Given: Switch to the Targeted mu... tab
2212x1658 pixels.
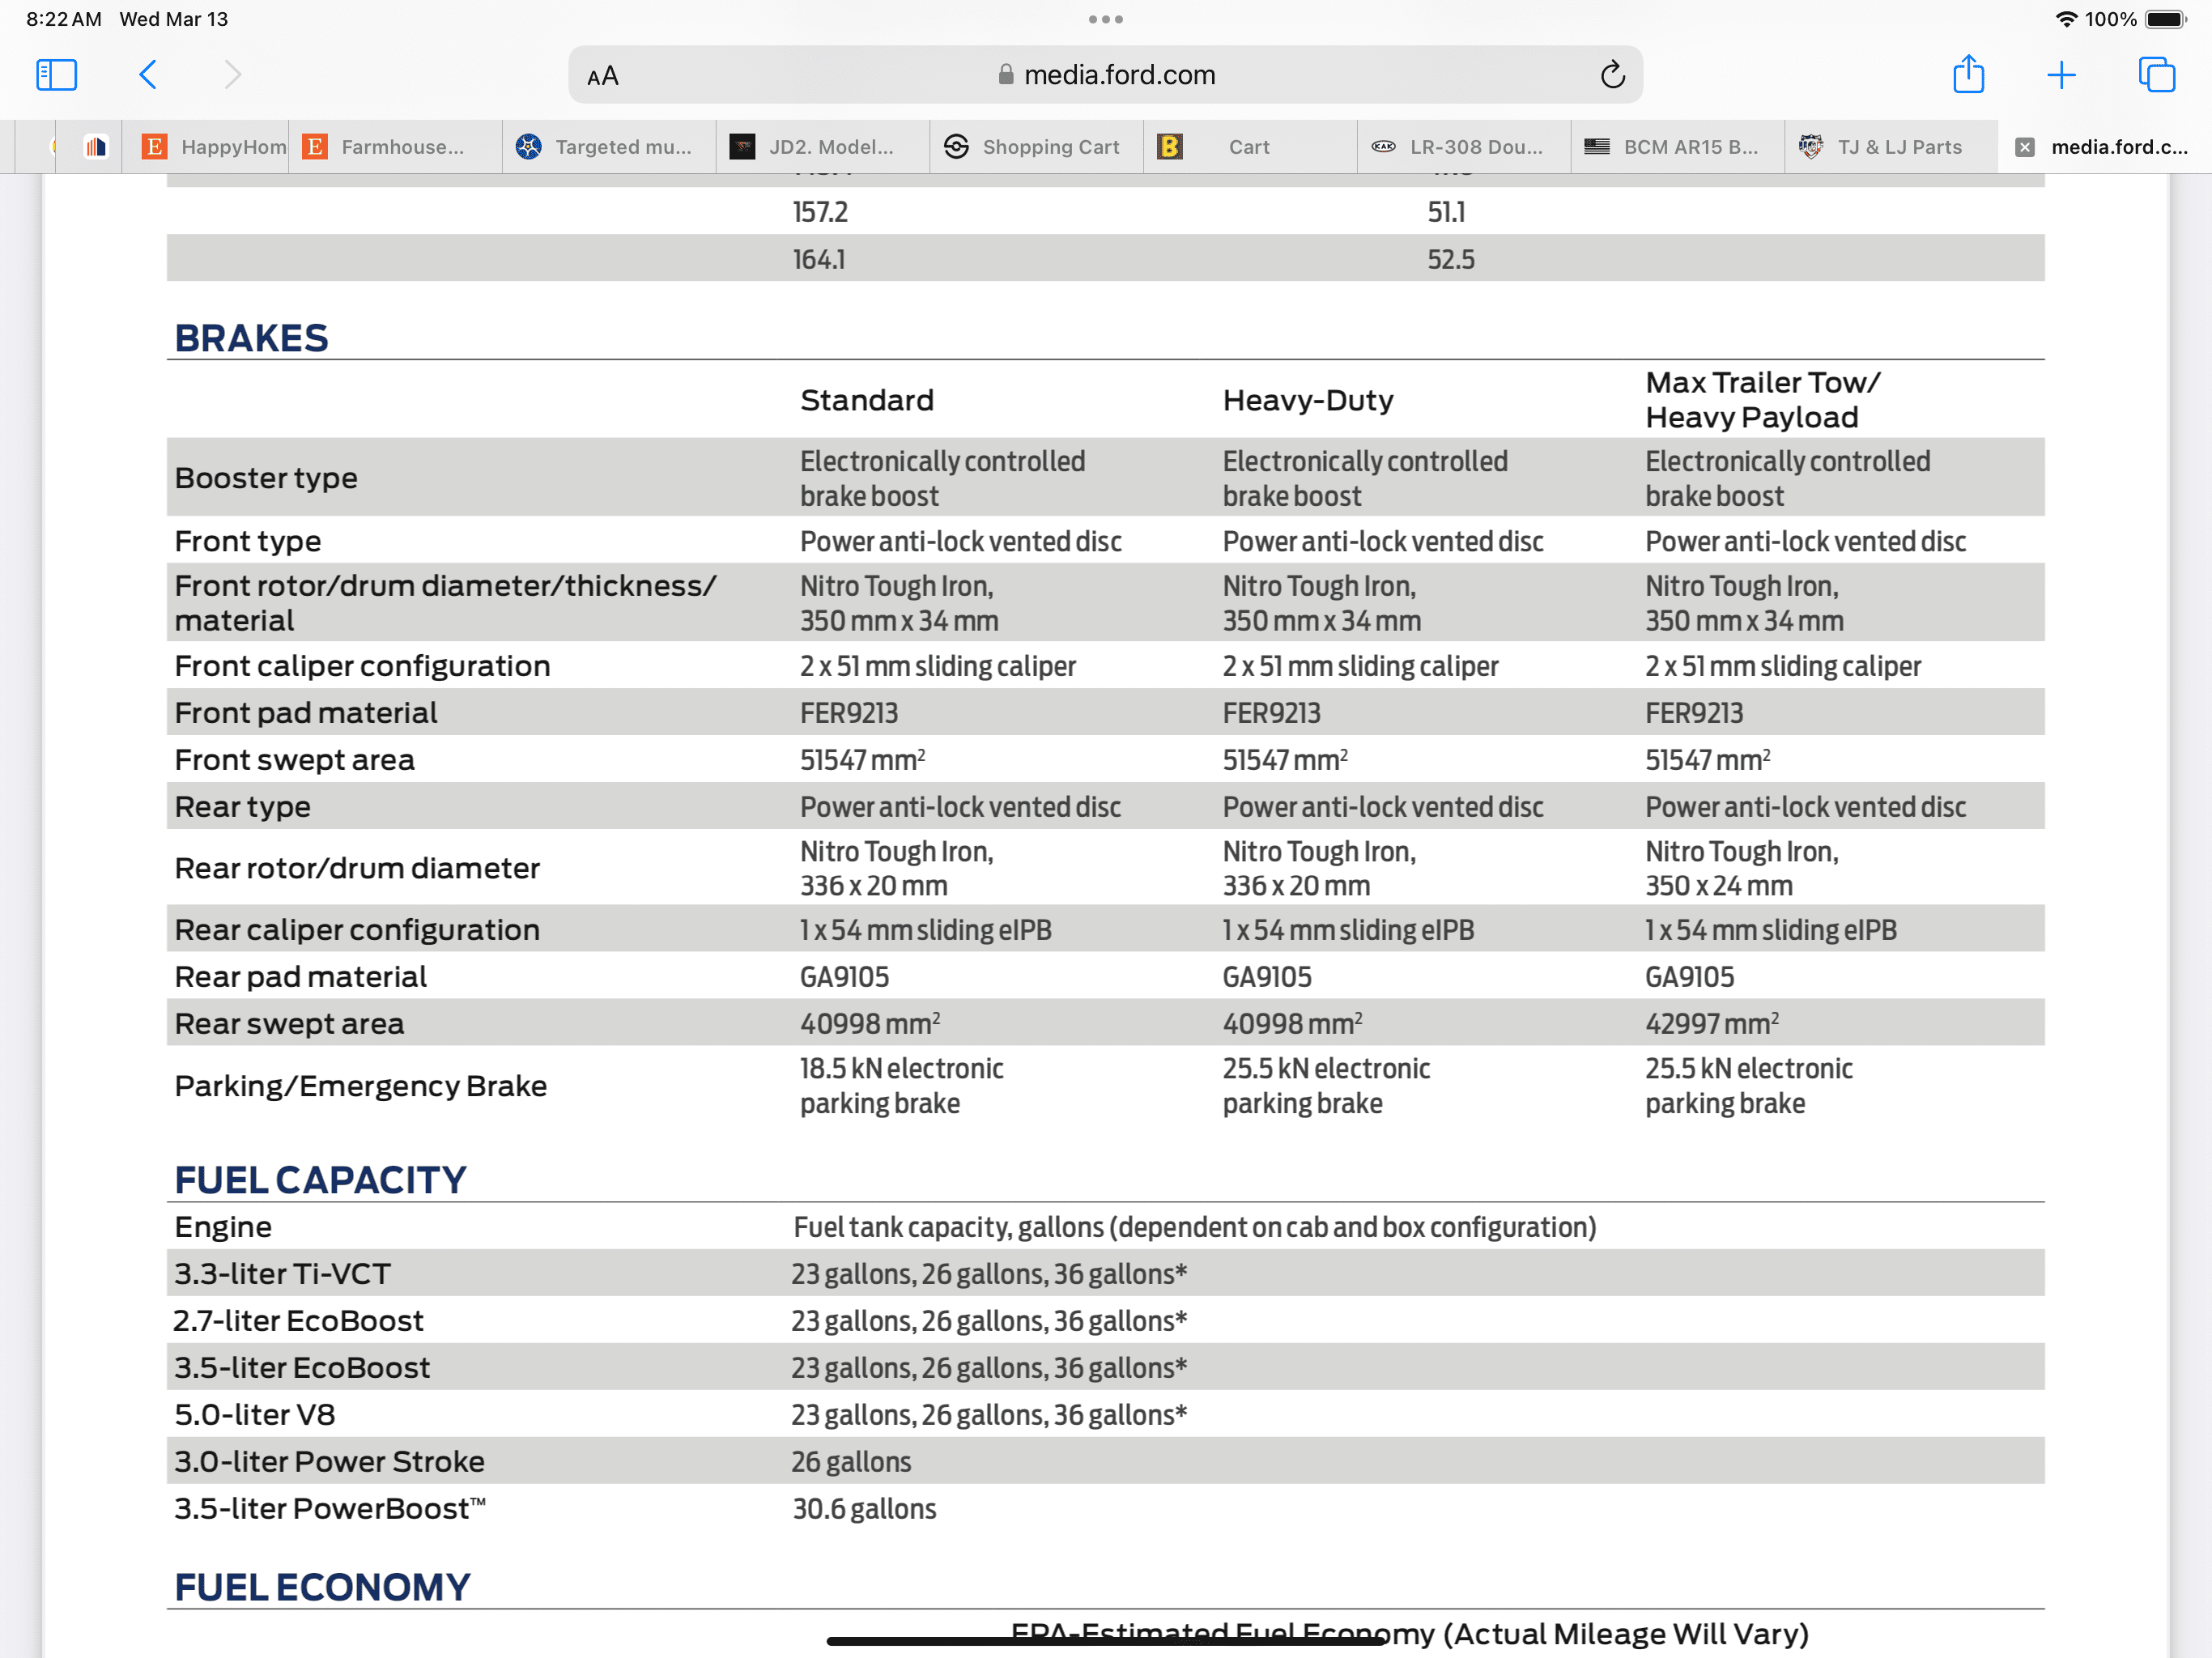Looking at the screenshot, I should pos(609,147).
